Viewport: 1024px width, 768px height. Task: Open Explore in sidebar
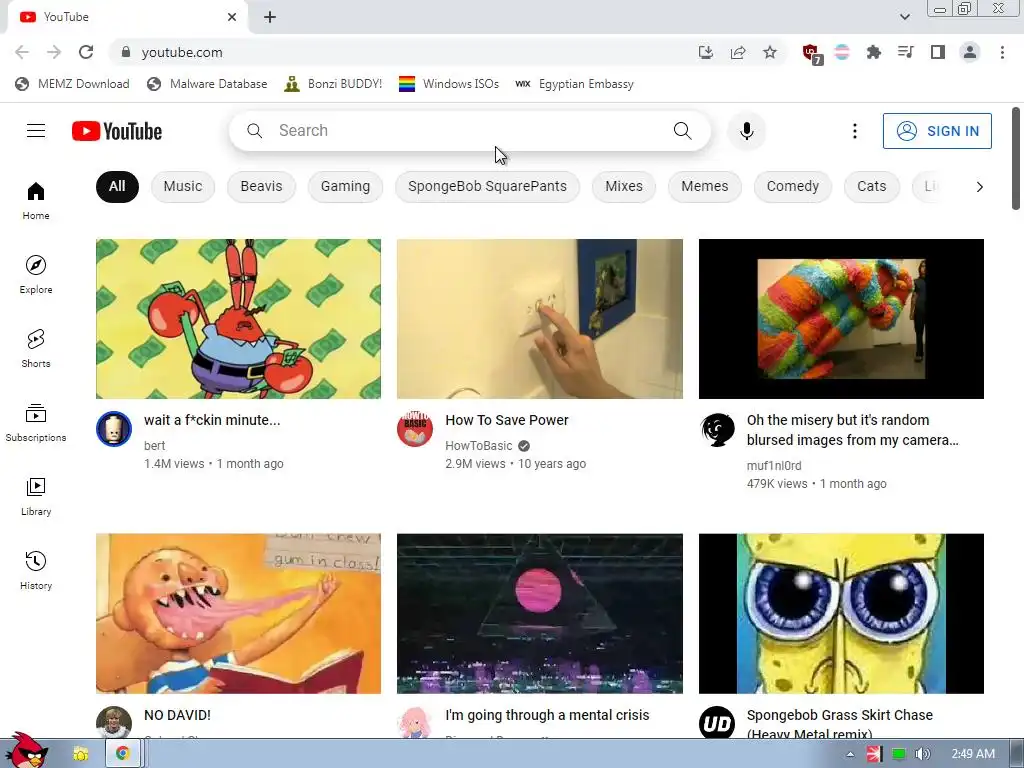pyautogui.click(x=36, y=274)
